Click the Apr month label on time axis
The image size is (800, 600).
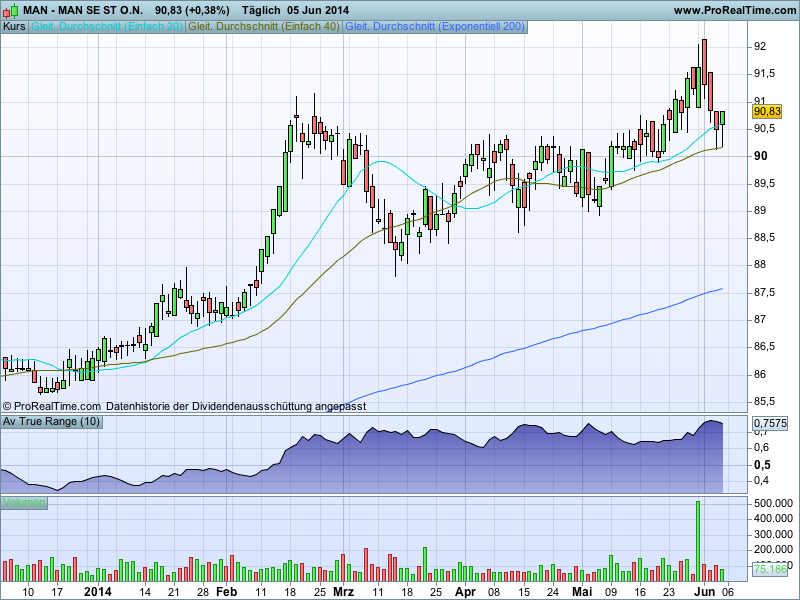coord(465,592)
